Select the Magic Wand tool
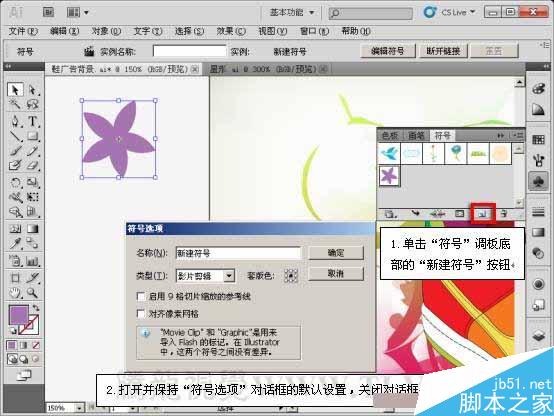 15,104
